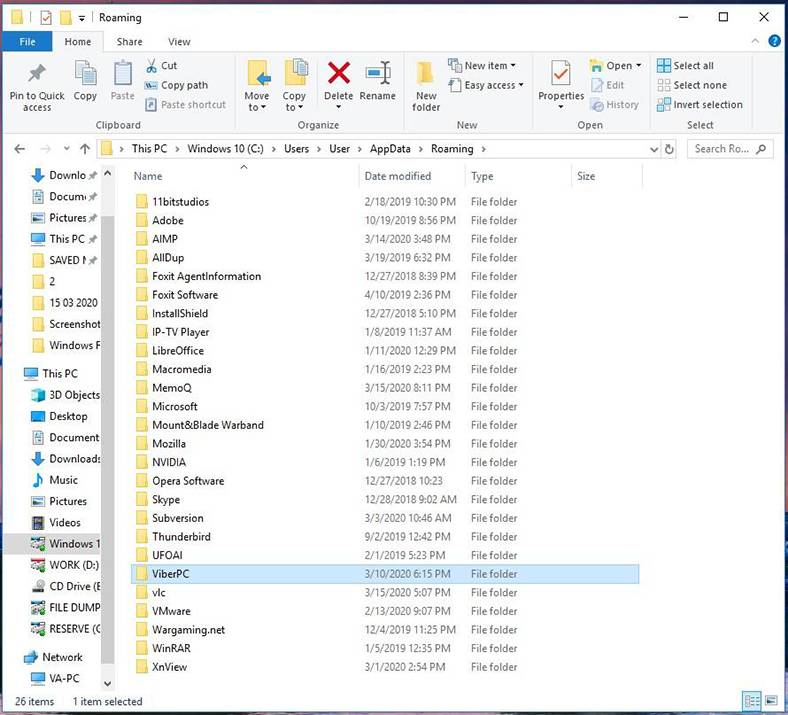The height and width of the screenshot is (715, 788).
Task: Select the Thunderbird folder
Action: [385, 537]
